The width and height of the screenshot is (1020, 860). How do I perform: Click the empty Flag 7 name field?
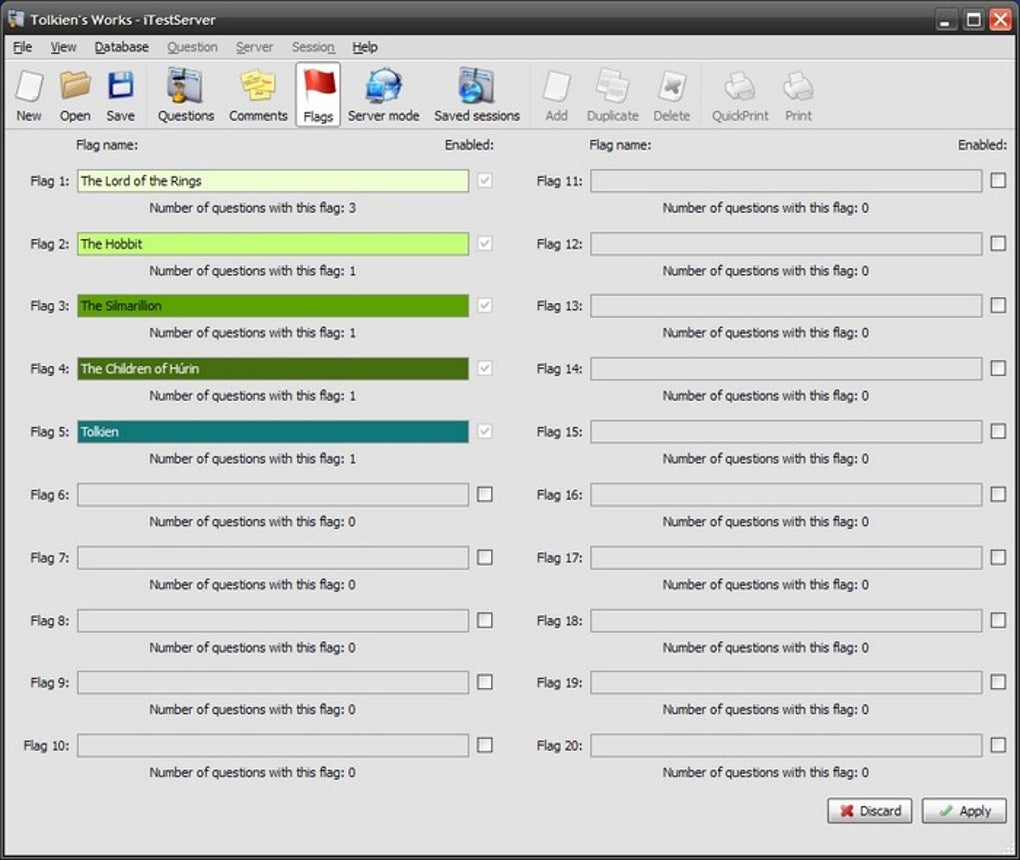tap(273, 558)
